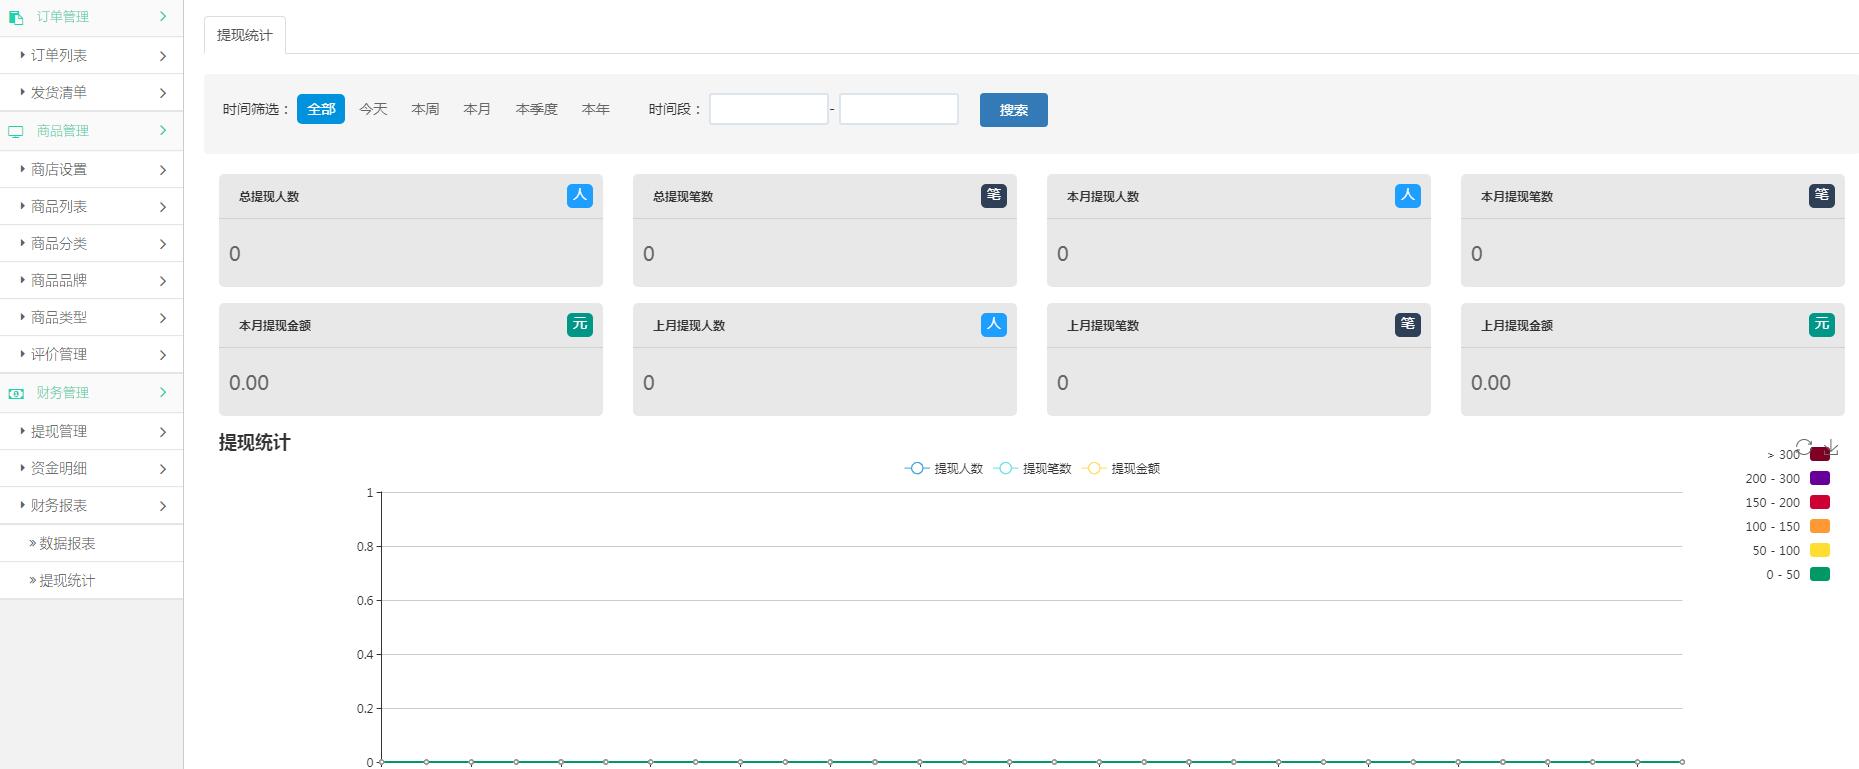Image resolution: width=1859 pixels, height=769 pixels.
Task: Expand 商店设置 menu chevron
Action: (x=163, y=170)
